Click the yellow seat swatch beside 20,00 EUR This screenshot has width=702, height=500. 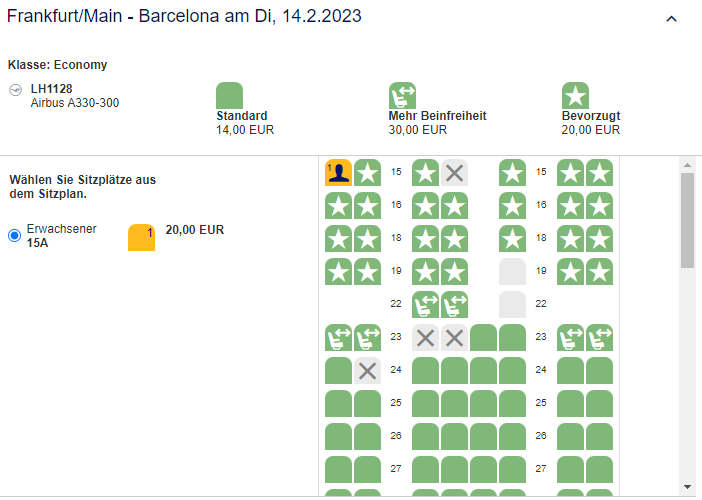pos(141,237)
